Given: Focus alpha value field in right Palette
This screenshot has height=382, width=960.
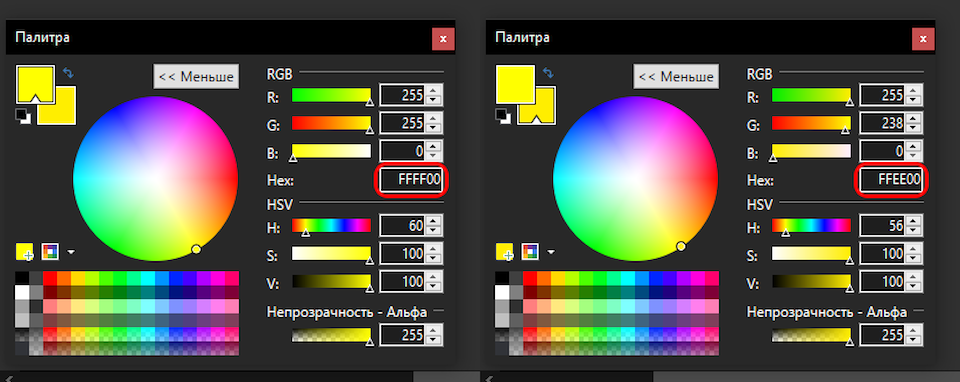Looking at the screenshot, I should (x=883, y=335).
